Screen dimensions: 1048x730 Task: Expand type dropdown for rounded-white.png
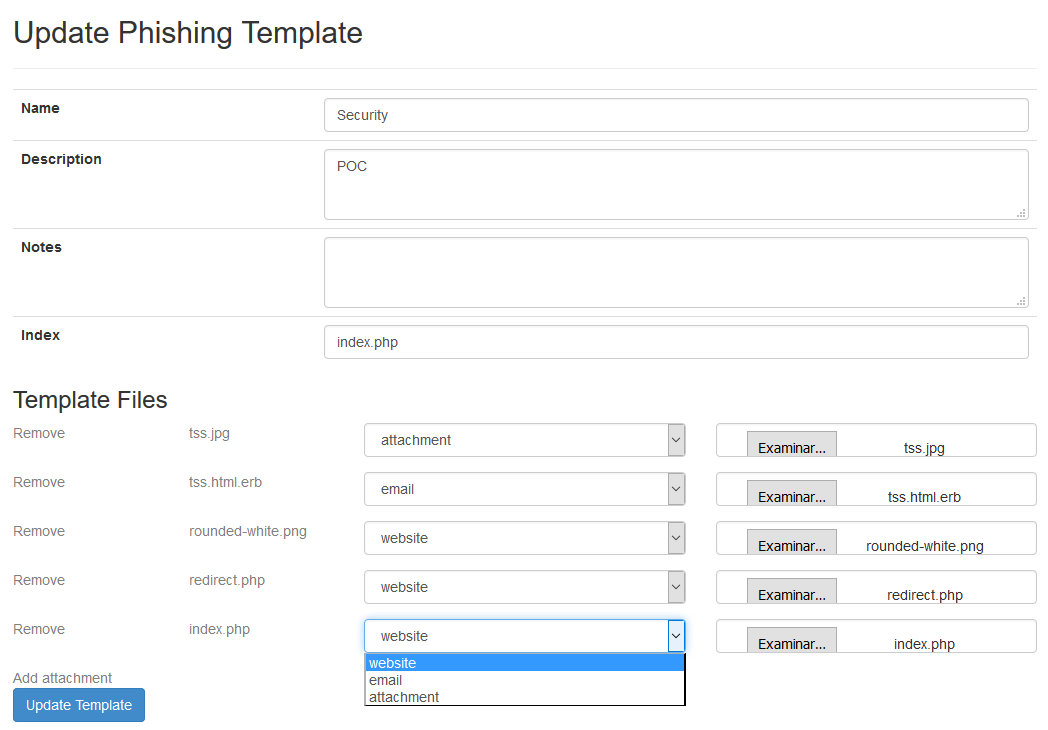tap(524, 538)
